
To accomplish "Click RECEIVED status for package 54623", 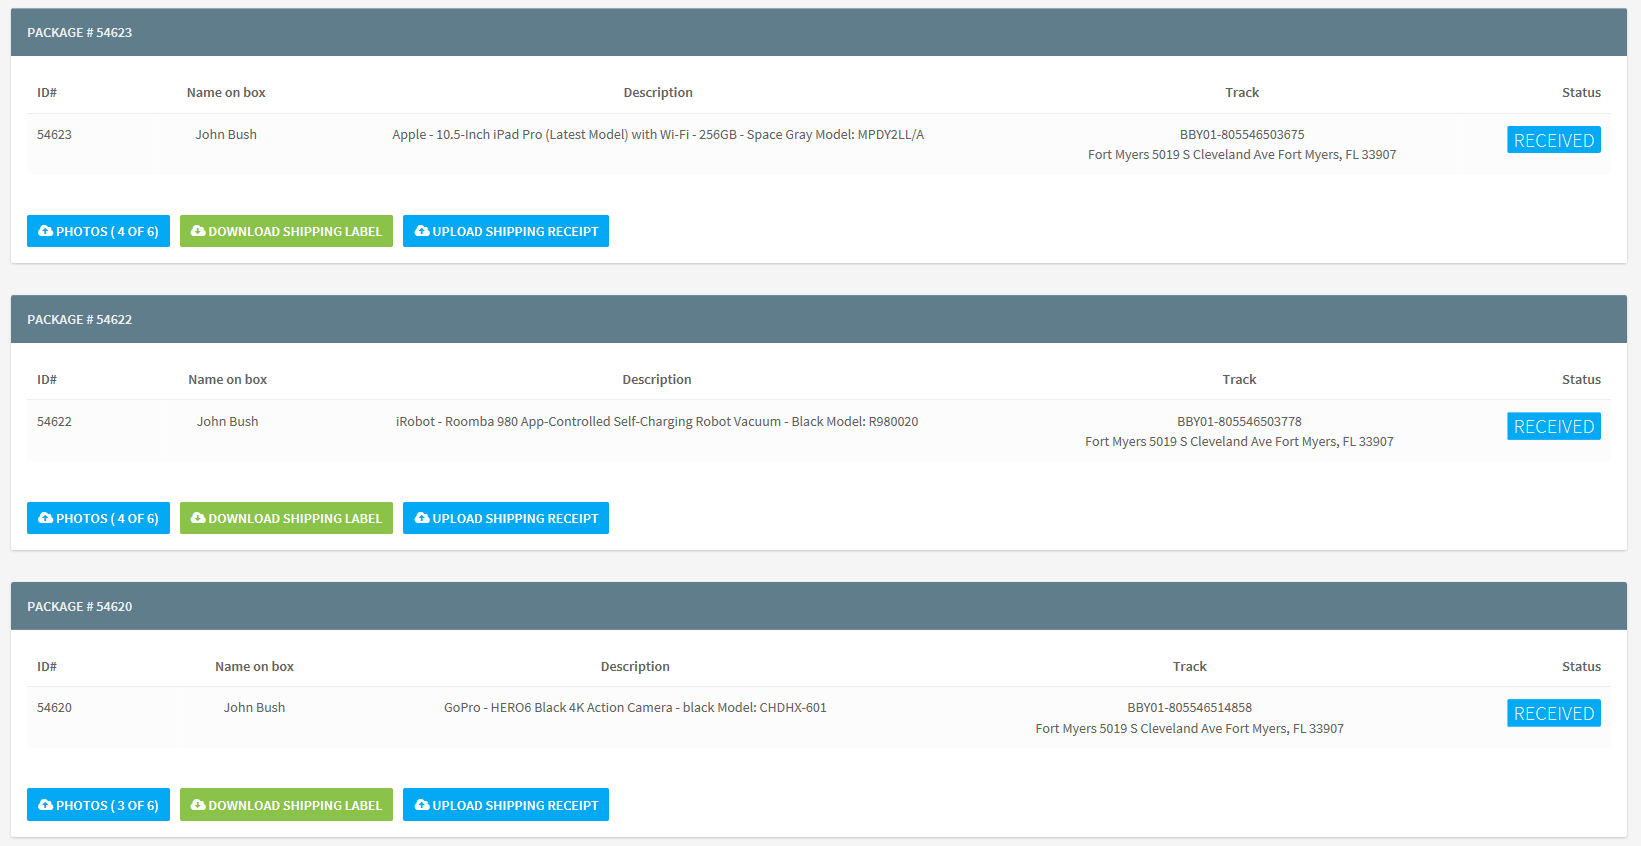I will click(x=1554, y=140).
